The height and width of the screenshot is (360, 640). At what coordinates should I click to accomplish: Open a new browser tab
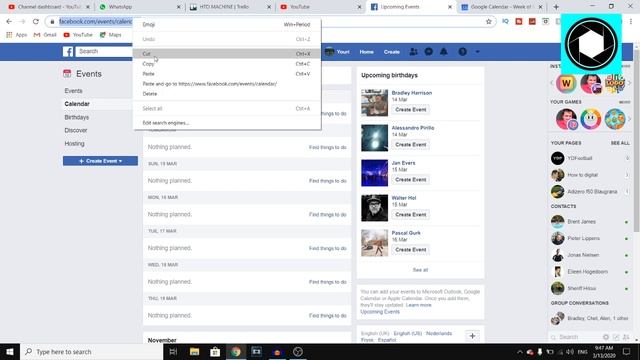click(x=556, y=7)
